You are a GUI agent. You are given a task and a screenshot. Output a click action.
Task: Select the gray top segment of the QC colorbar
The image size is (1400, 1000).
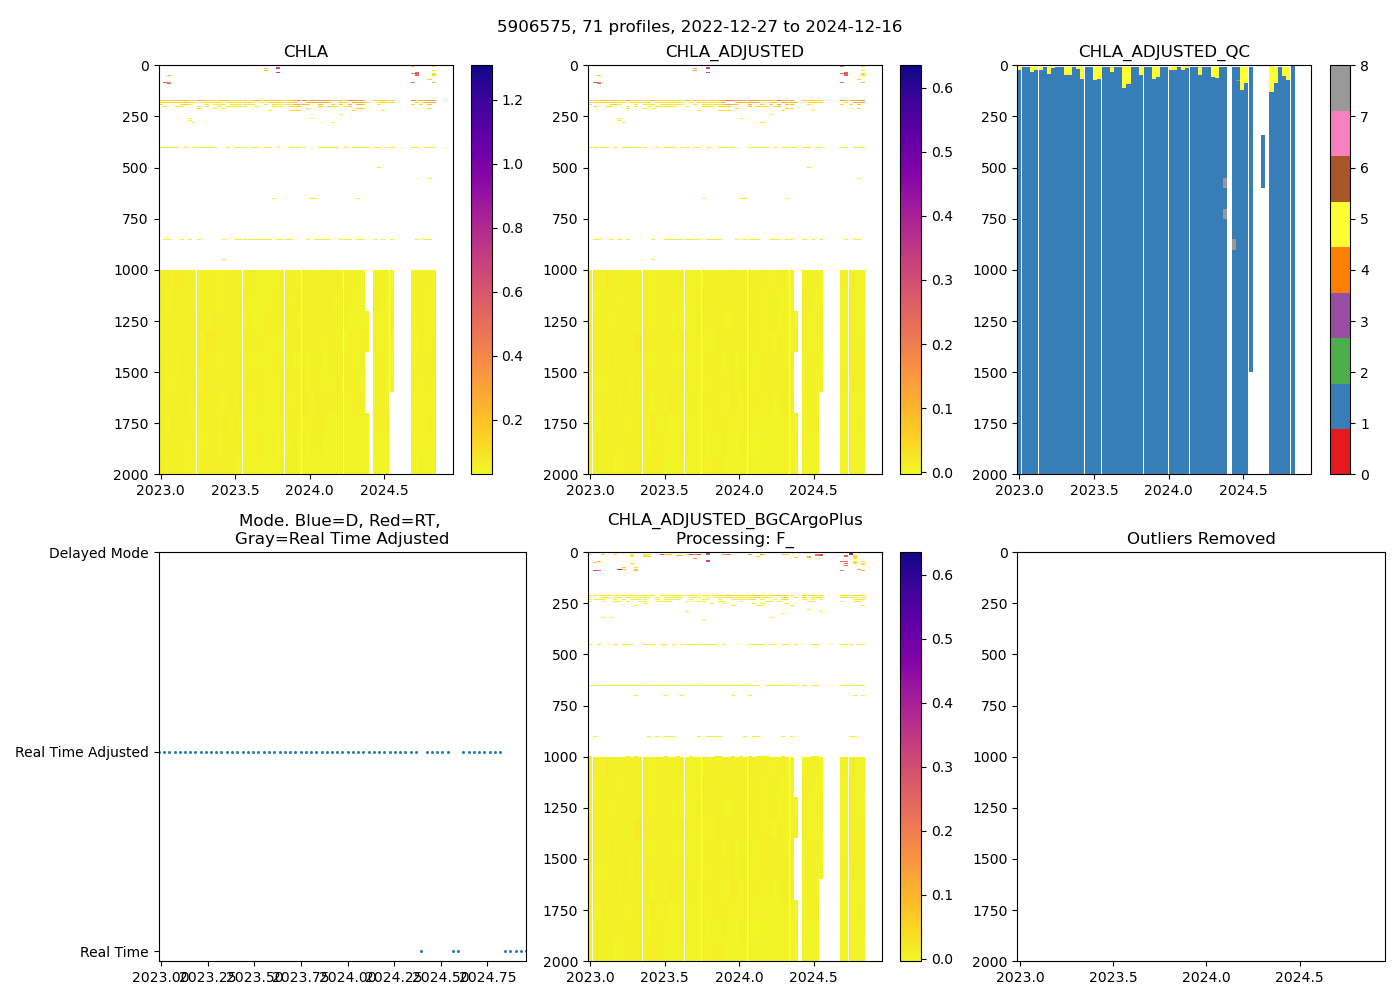coord(1340,88)
